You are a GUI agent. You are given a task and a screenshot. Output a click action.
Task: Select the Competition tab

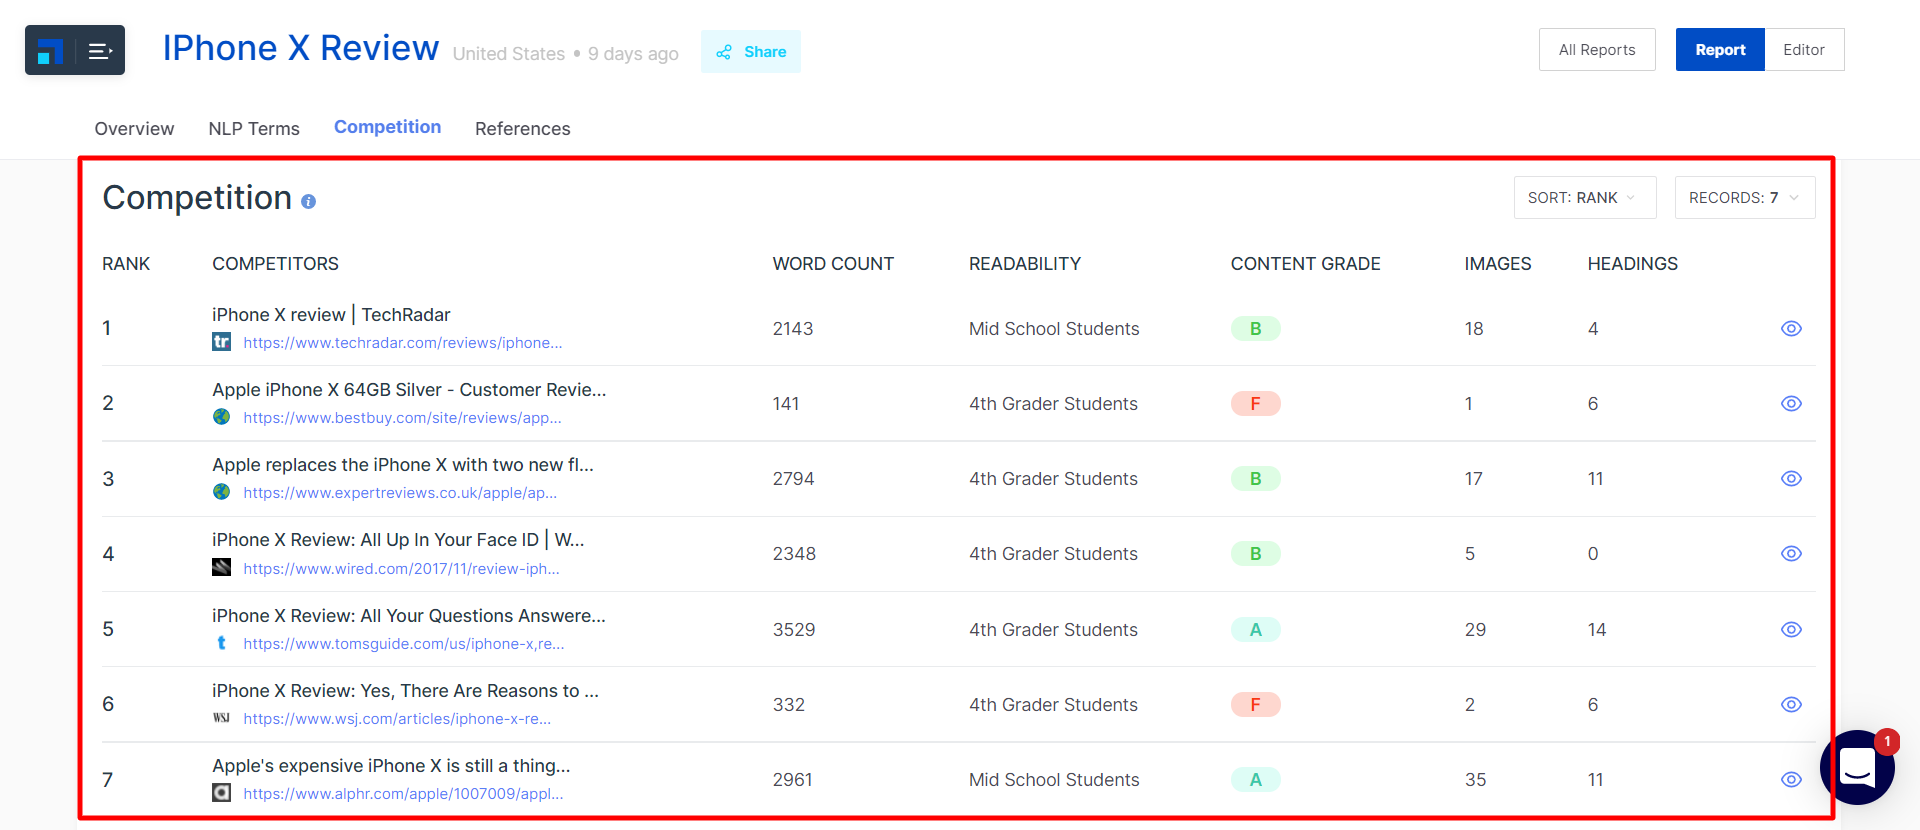387,127
